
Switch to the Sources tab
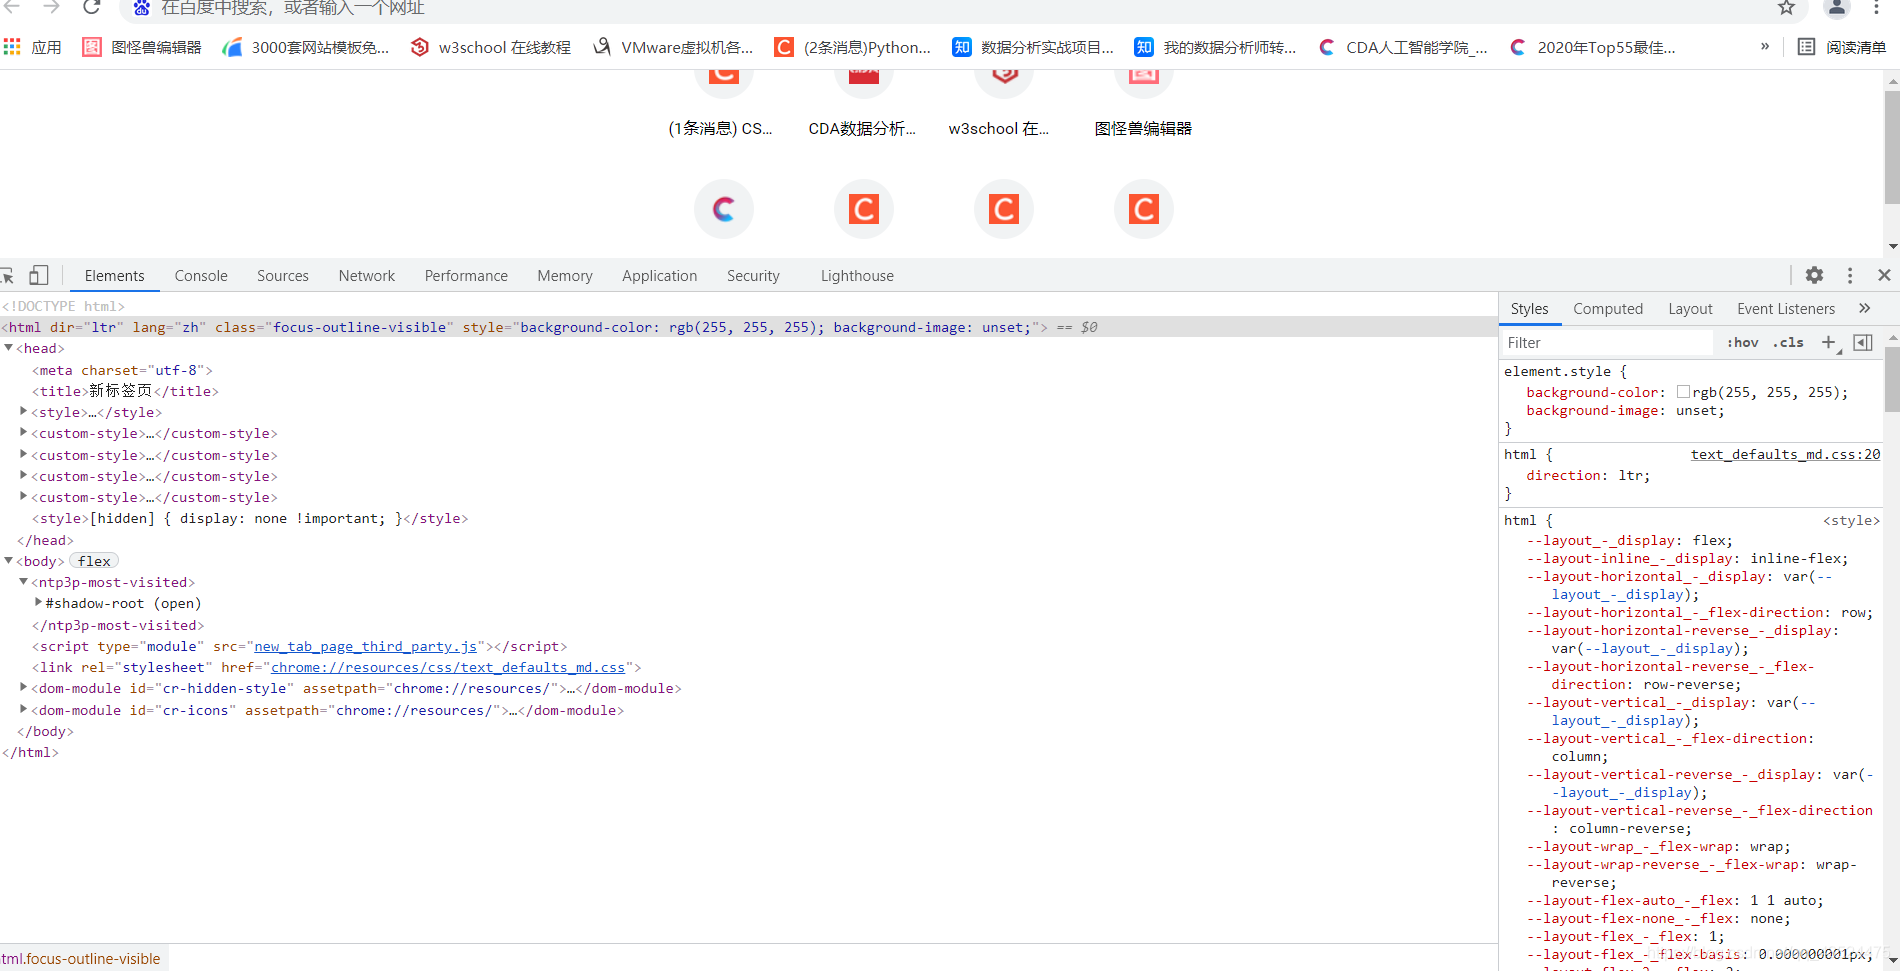[x=283, y=276]
